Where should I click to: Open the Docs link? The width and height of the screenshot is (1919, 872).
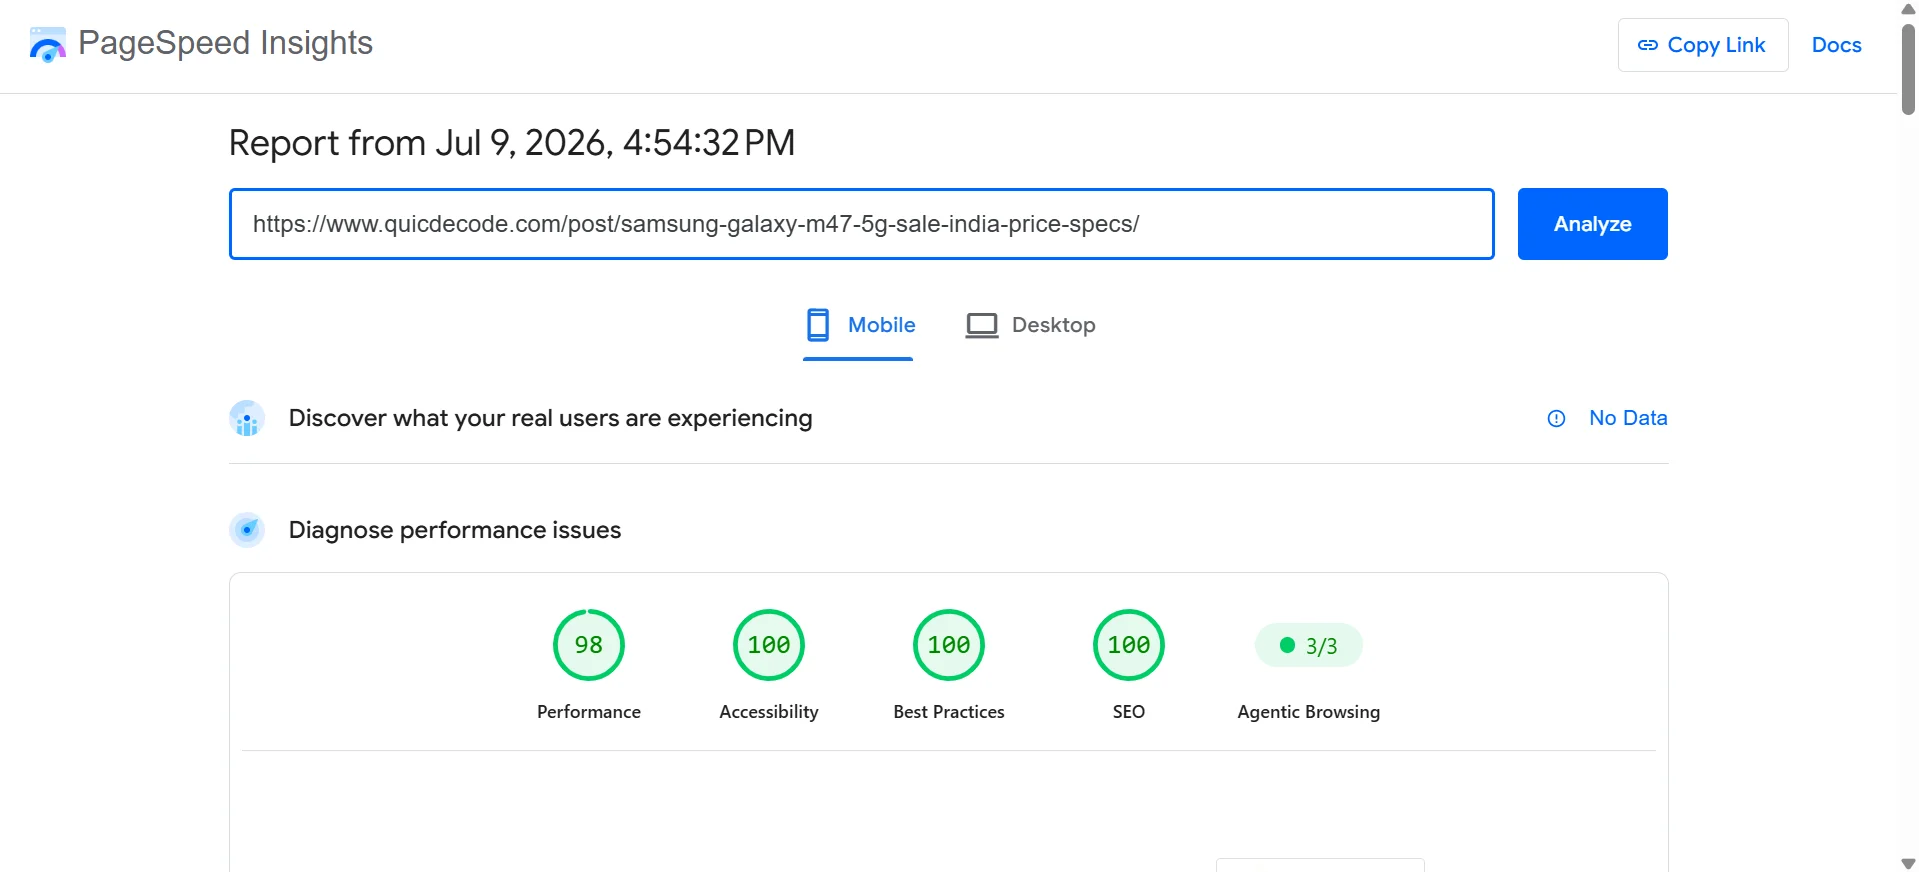(1836, 45)
